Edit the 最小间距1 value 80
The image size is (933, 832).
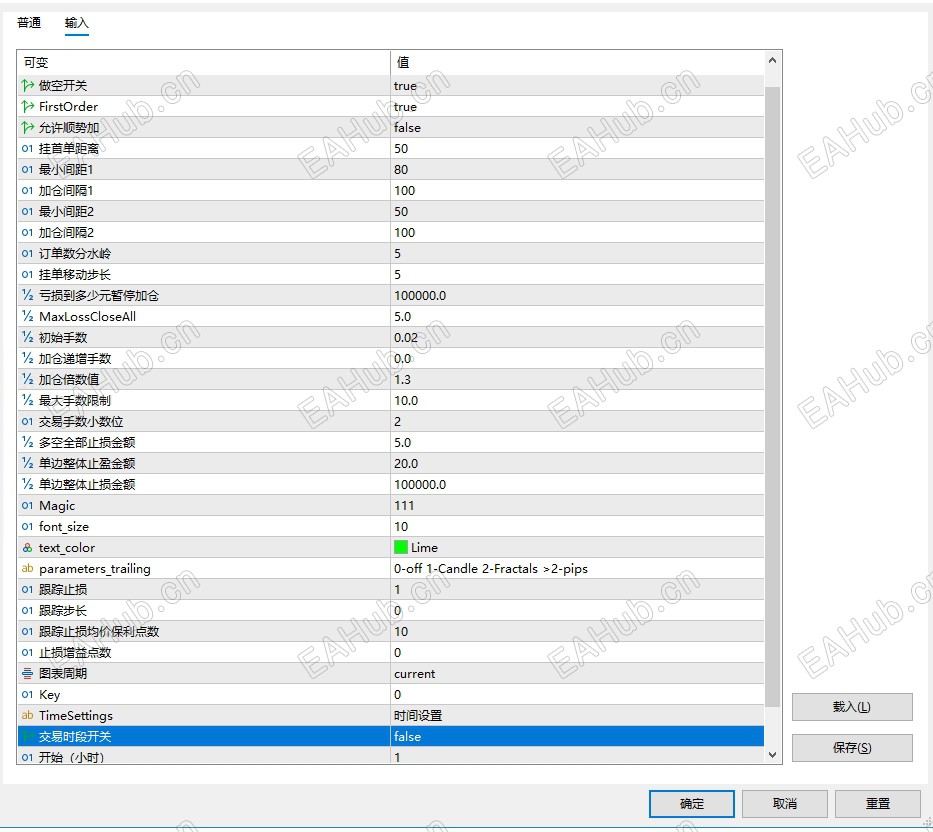click(x=577, y=170)
